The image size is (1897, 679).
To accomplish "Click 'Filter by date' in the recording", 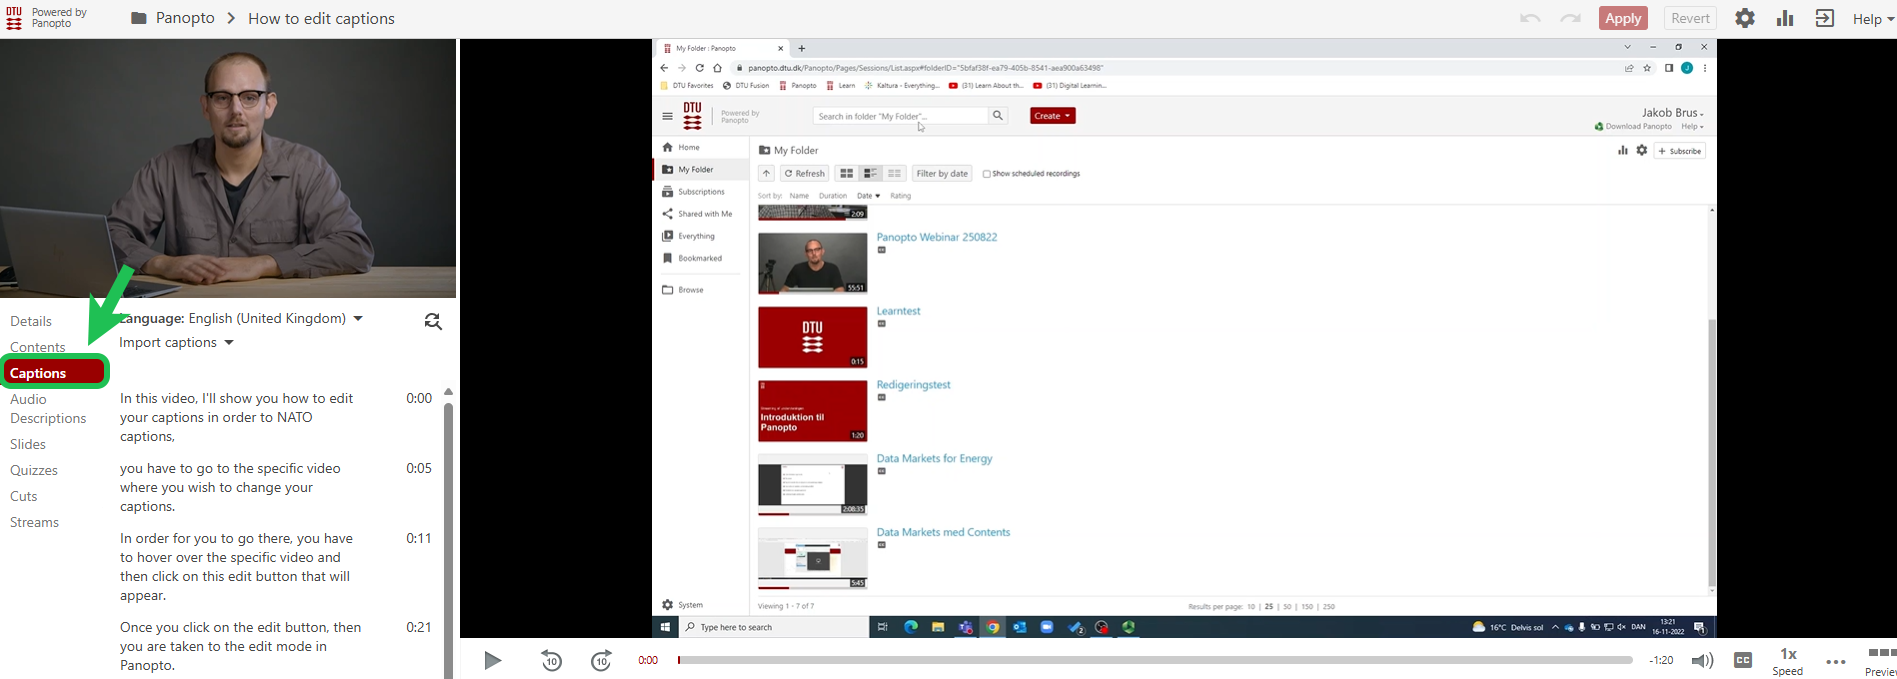I will tap(942, 173).
